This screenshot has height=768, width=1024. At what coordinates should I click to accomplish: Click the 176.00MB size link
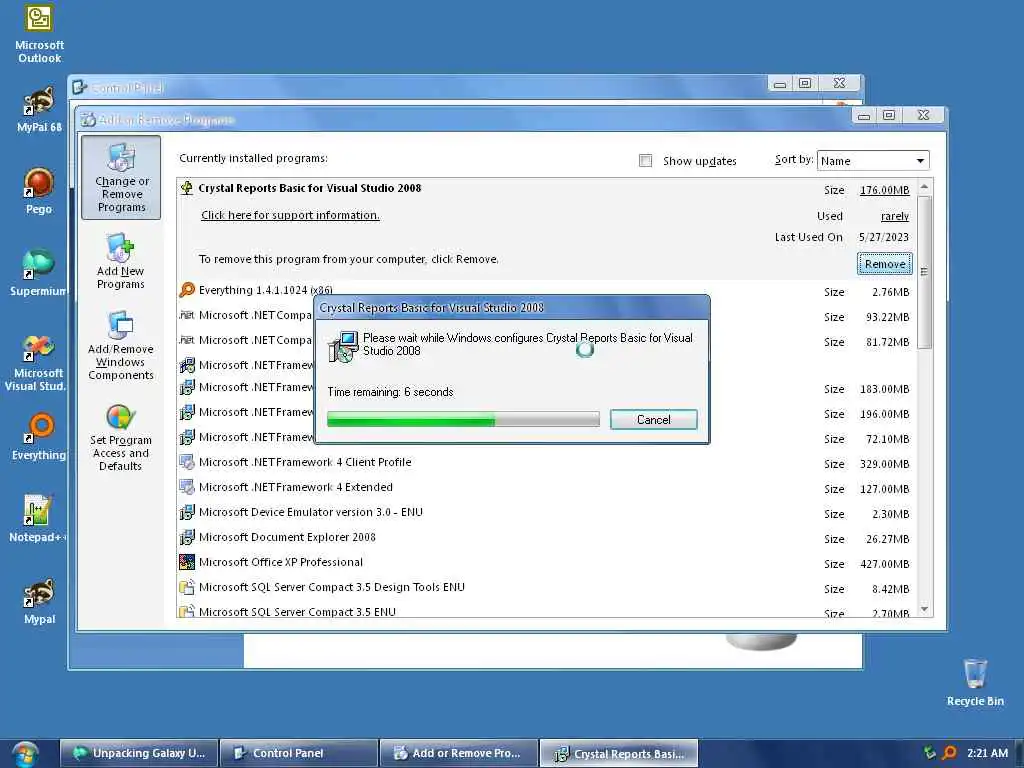point(884,190)
